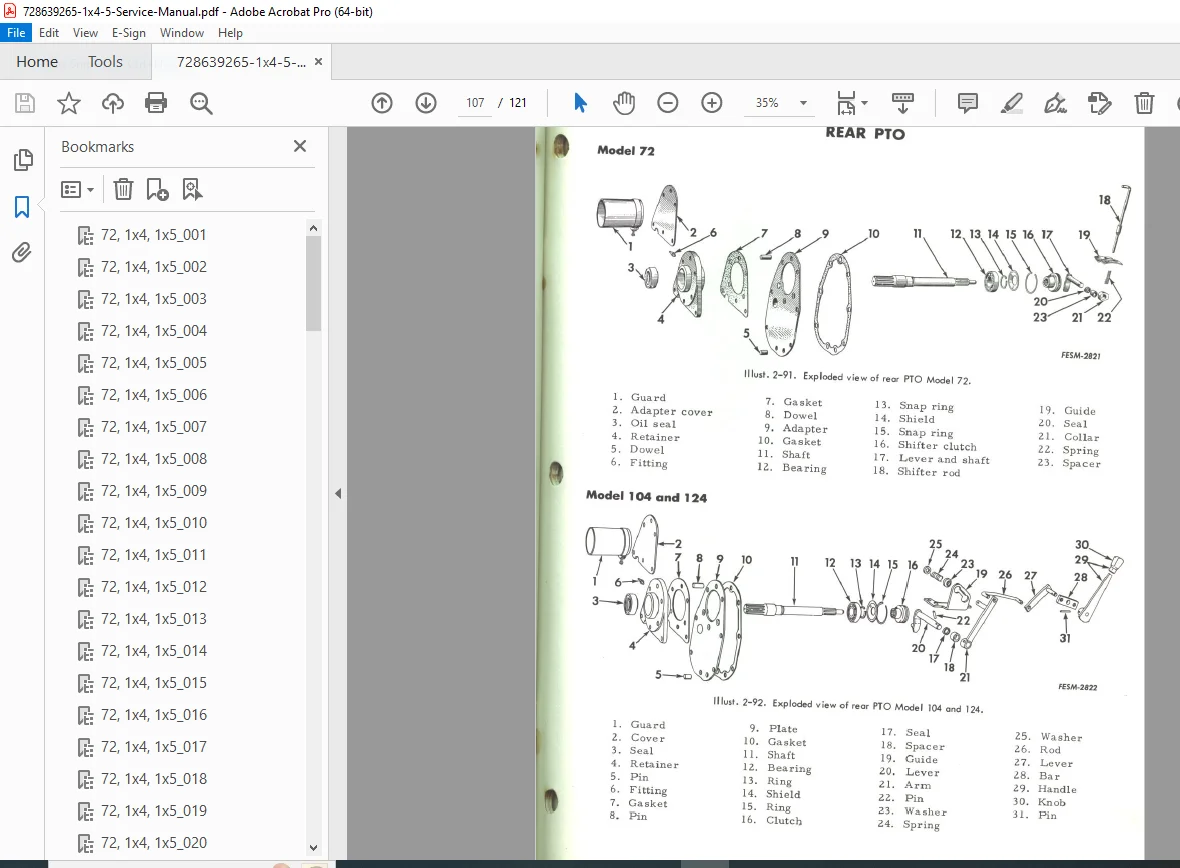Open the View menu

(x=85, y=32)
